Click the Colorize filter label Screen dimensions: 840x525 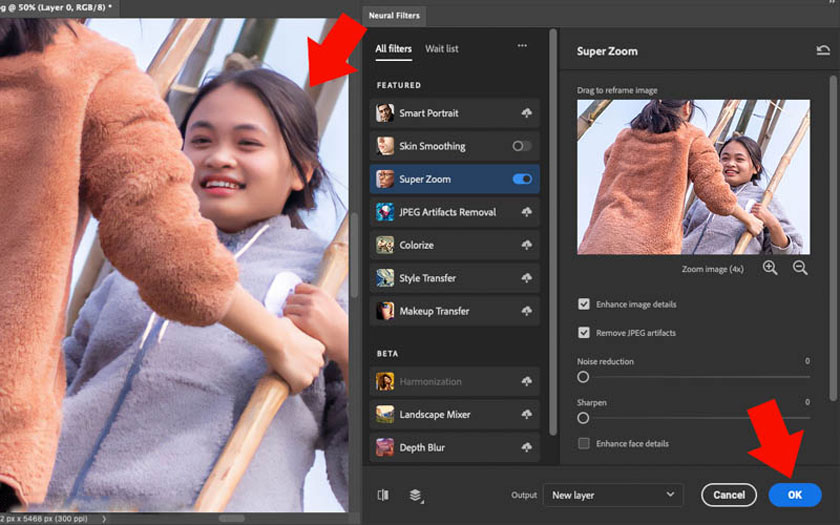pos(416,245)
